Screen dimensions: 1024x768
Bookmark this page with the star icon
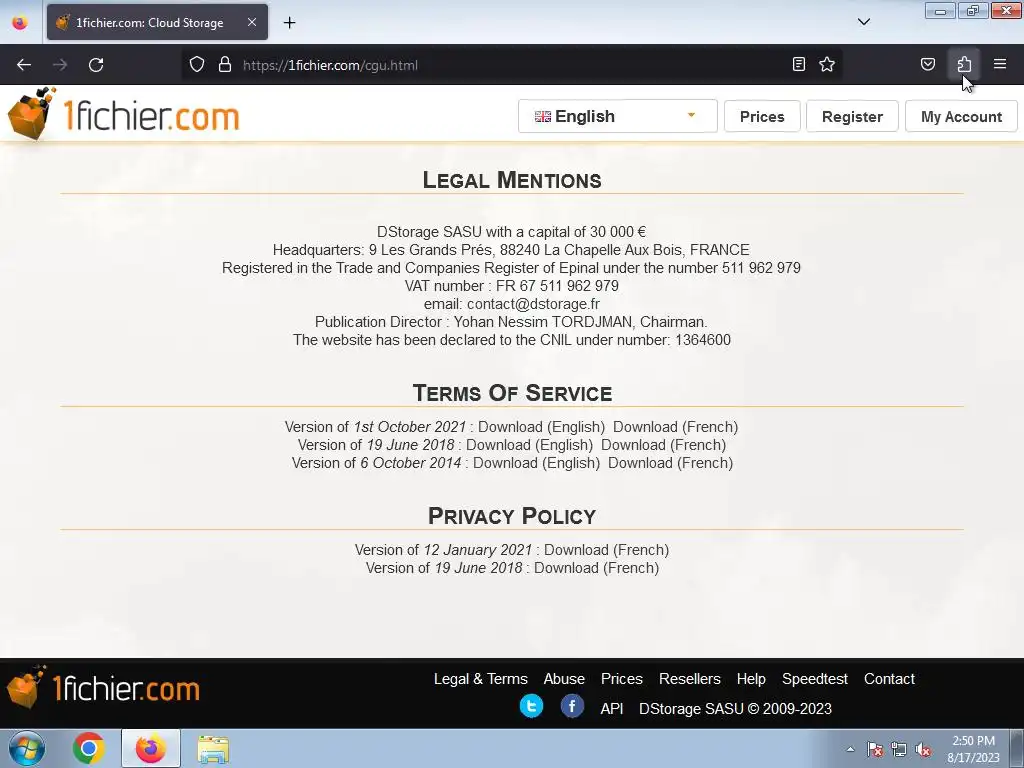coord(827,64)
